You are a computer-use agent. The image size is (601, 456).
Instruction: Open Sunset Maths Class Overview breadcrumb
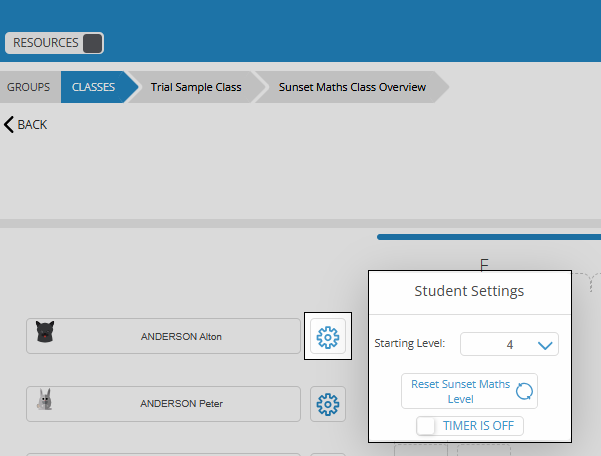pyautogui.click(x=352, y=87)
